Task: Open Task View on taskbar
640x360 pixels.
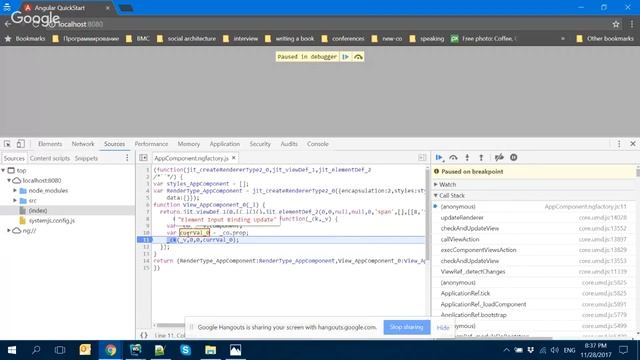Action: click(x=60, y=350)
